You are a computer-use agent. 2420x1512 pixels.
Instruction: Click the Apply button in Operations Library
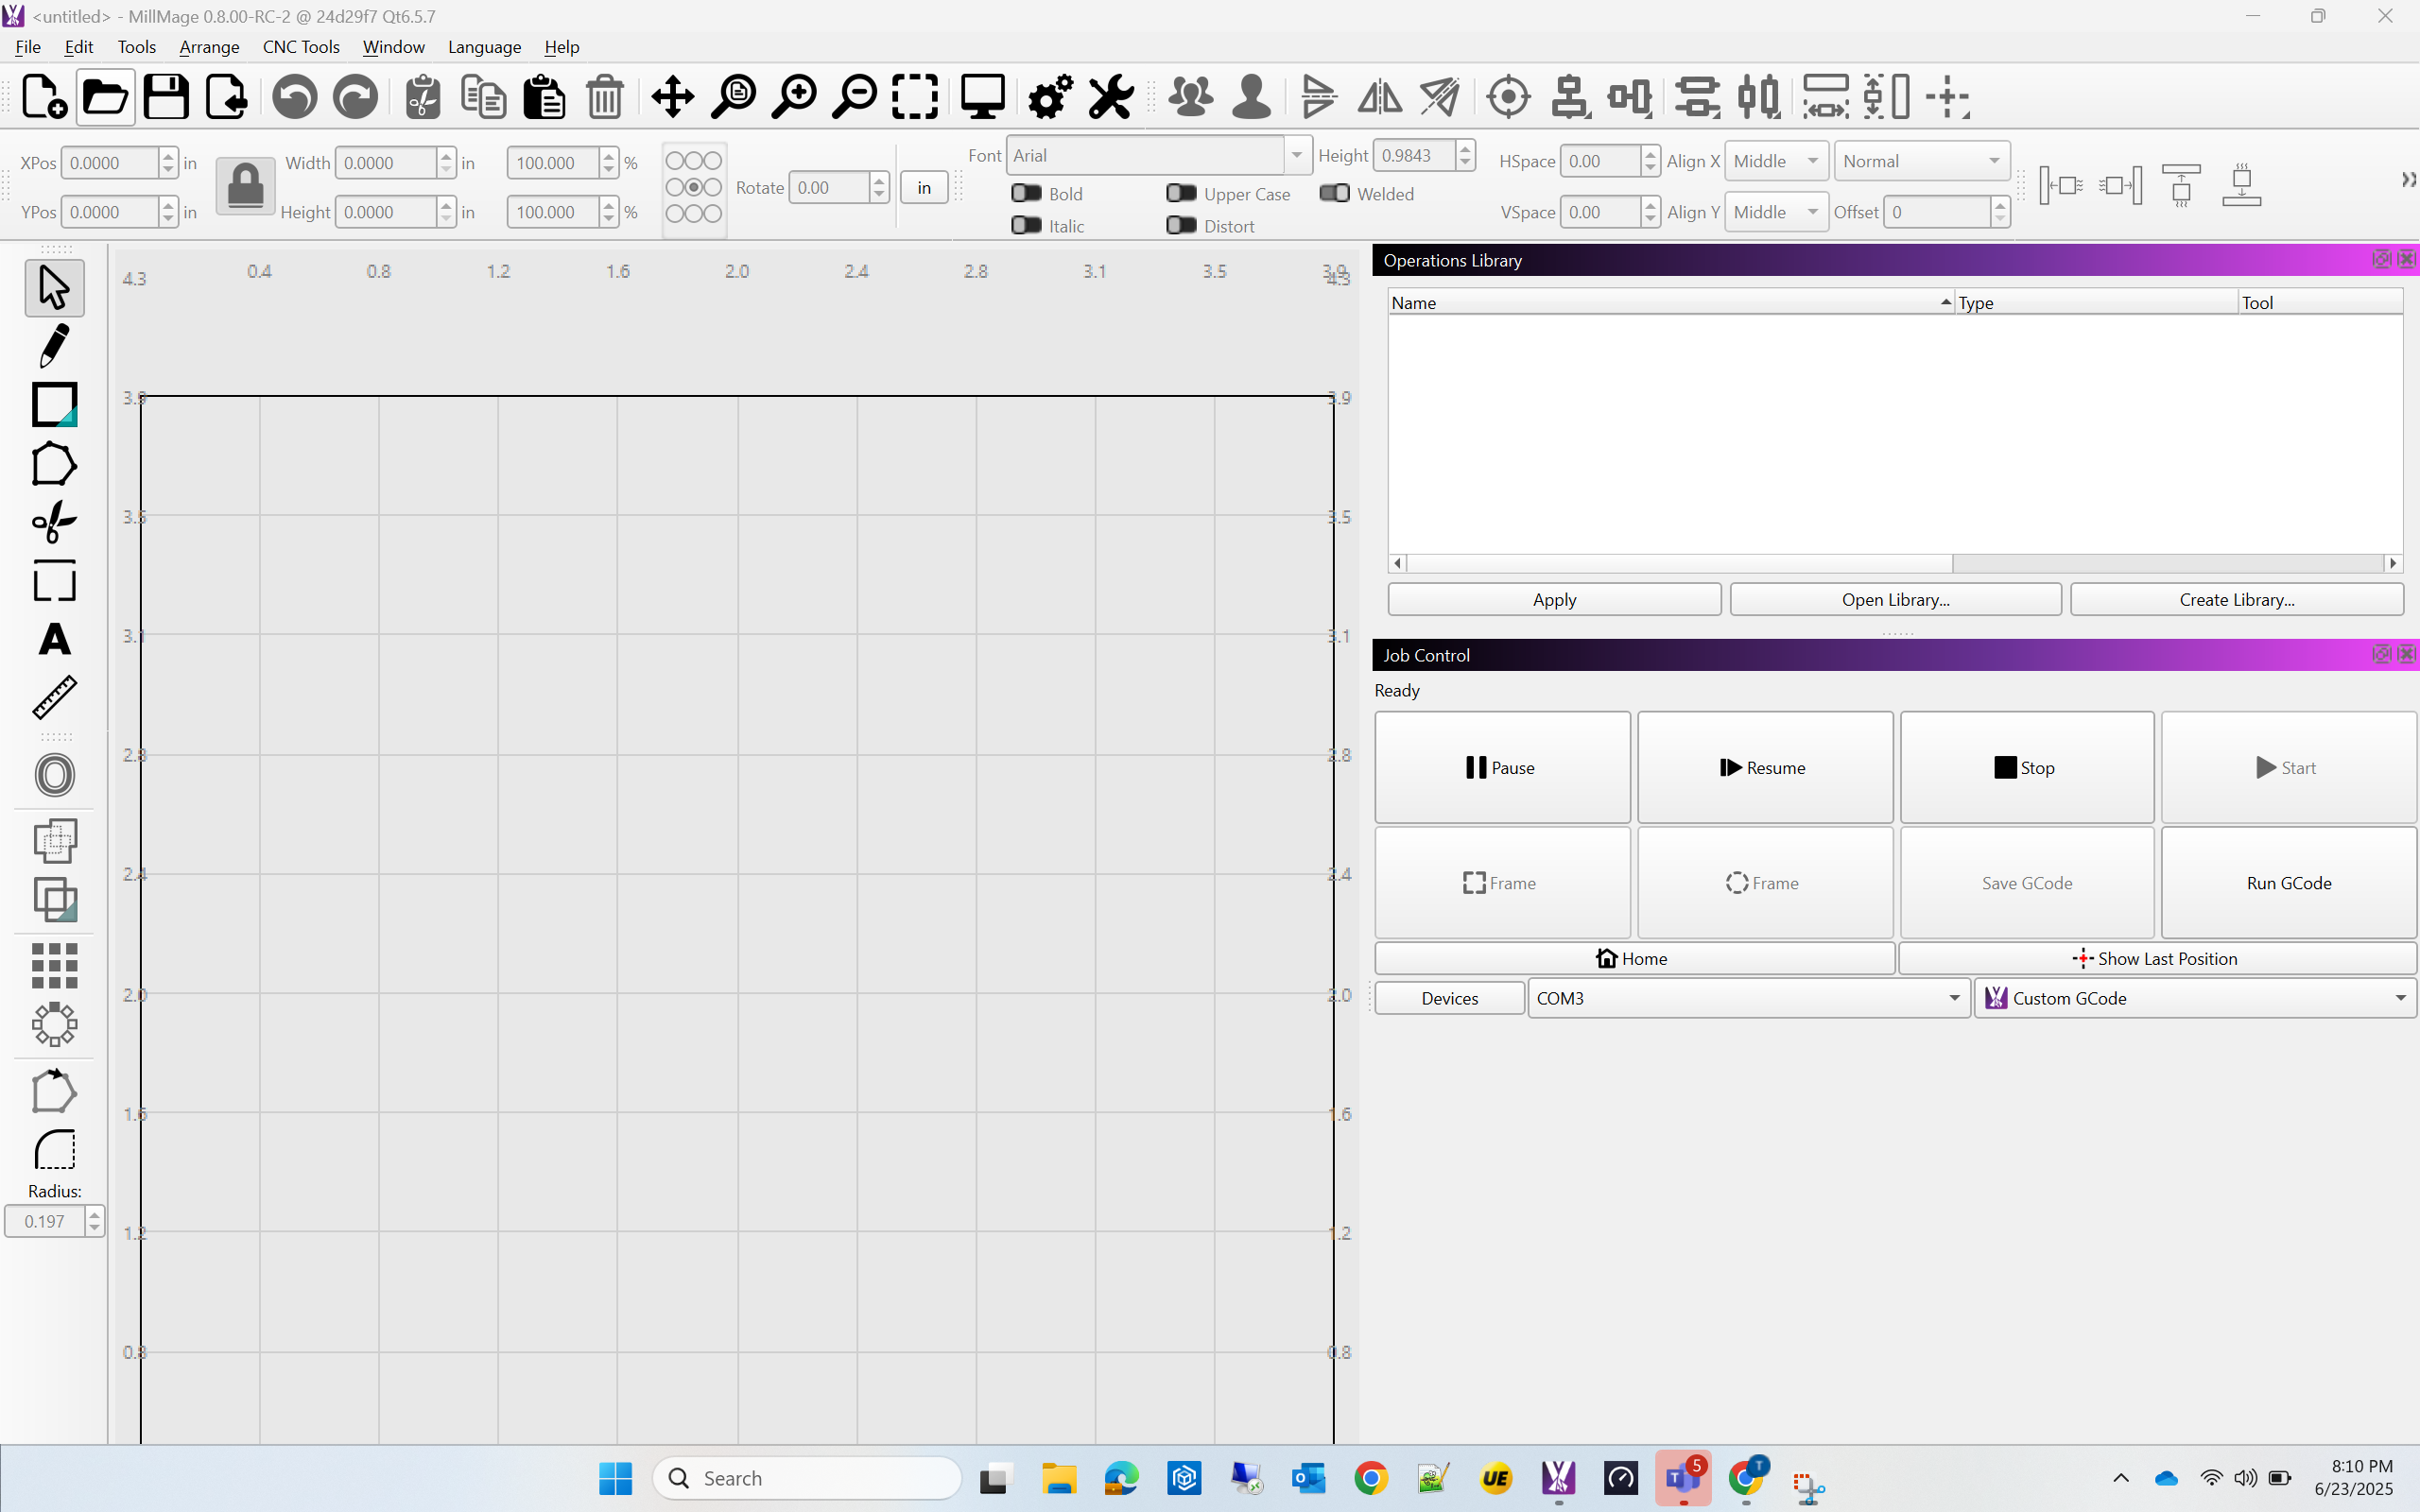(1554, 599)
